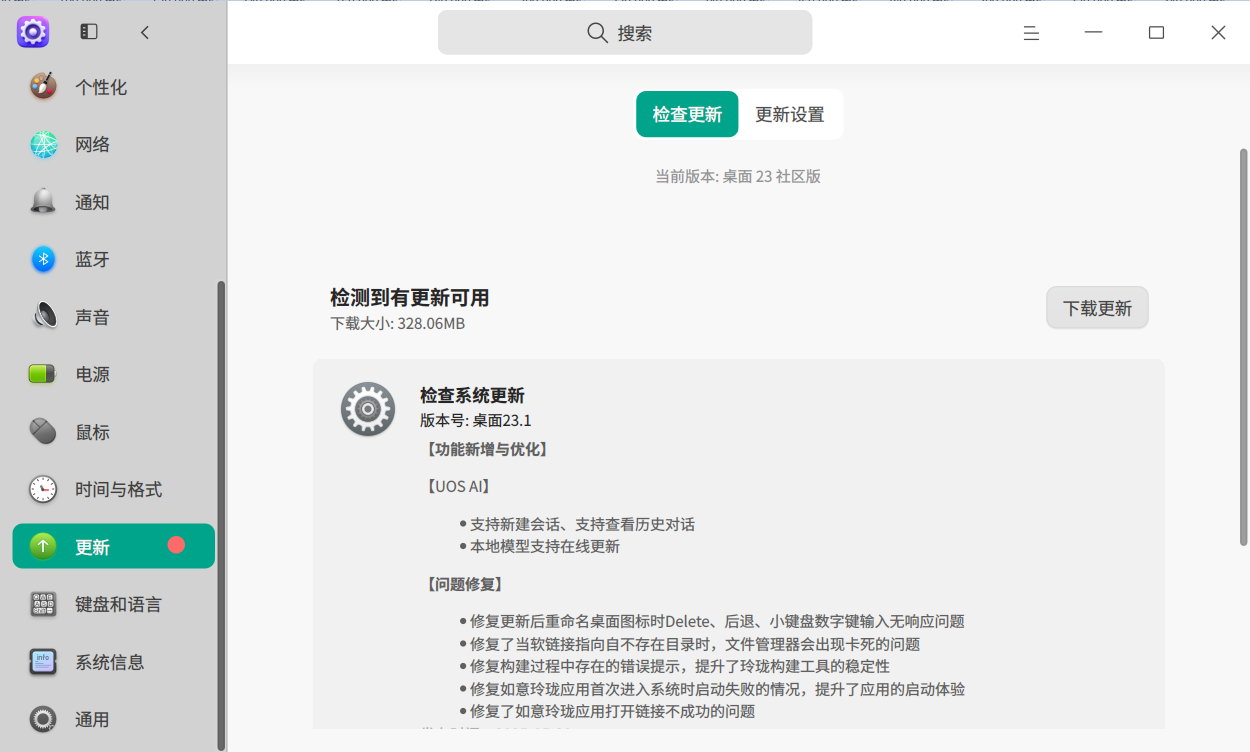The height and width of the screenshot is (752, 1250).
Task: Select the 通知 bell icon
Action: 43,202
